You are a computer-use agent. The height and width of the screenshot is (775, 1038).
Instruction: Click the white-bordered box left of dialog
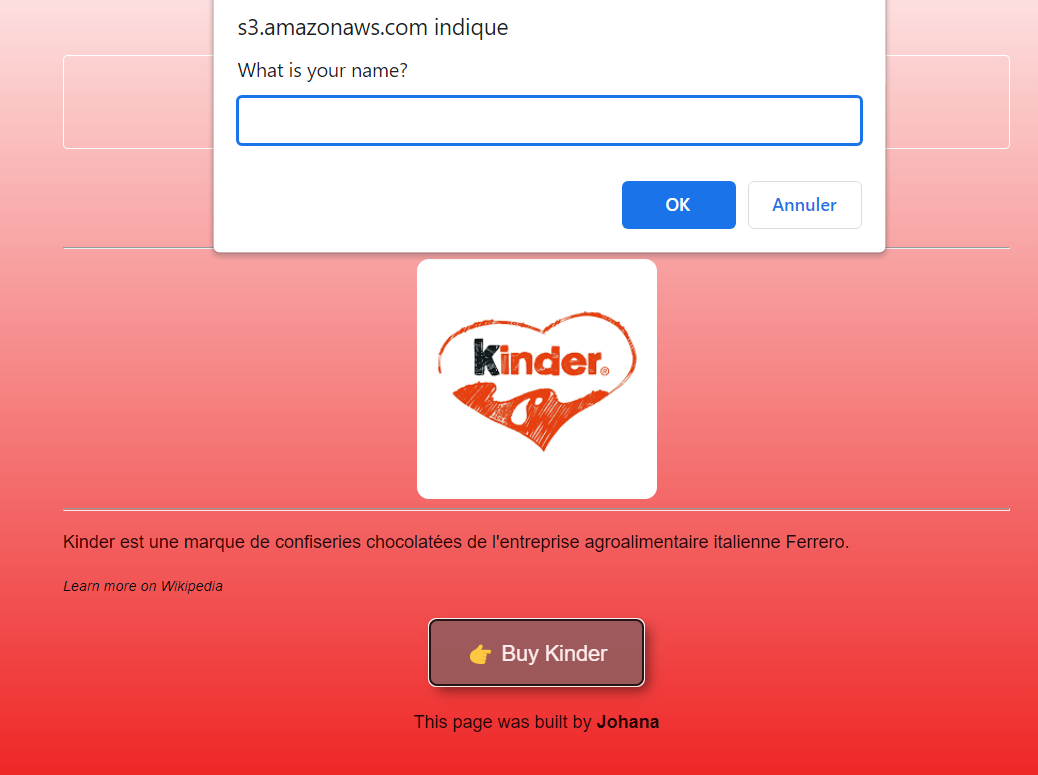click(x=138, y=102)
